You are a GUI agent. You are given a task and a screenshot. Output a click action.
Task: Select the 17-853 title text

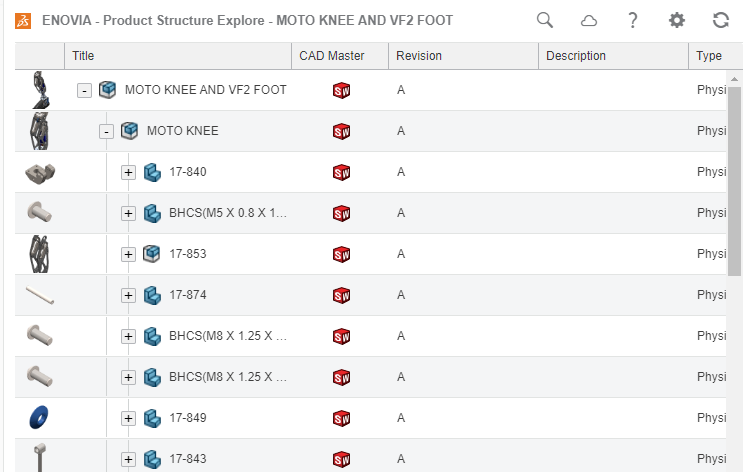coord(188,254)
